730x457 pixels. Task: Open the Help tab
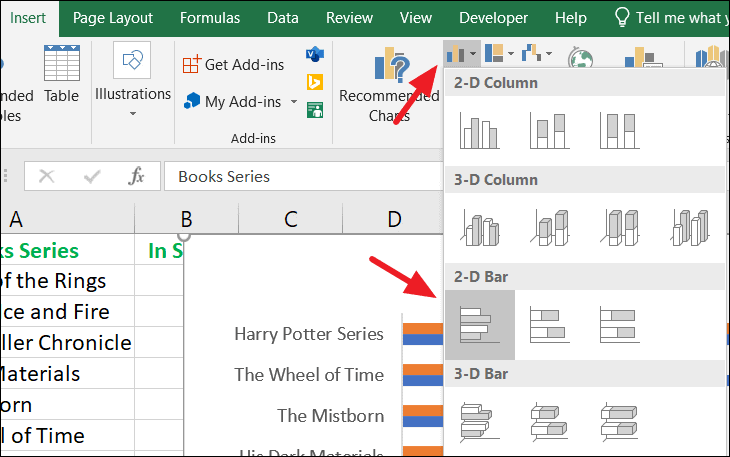click(570, 18)
